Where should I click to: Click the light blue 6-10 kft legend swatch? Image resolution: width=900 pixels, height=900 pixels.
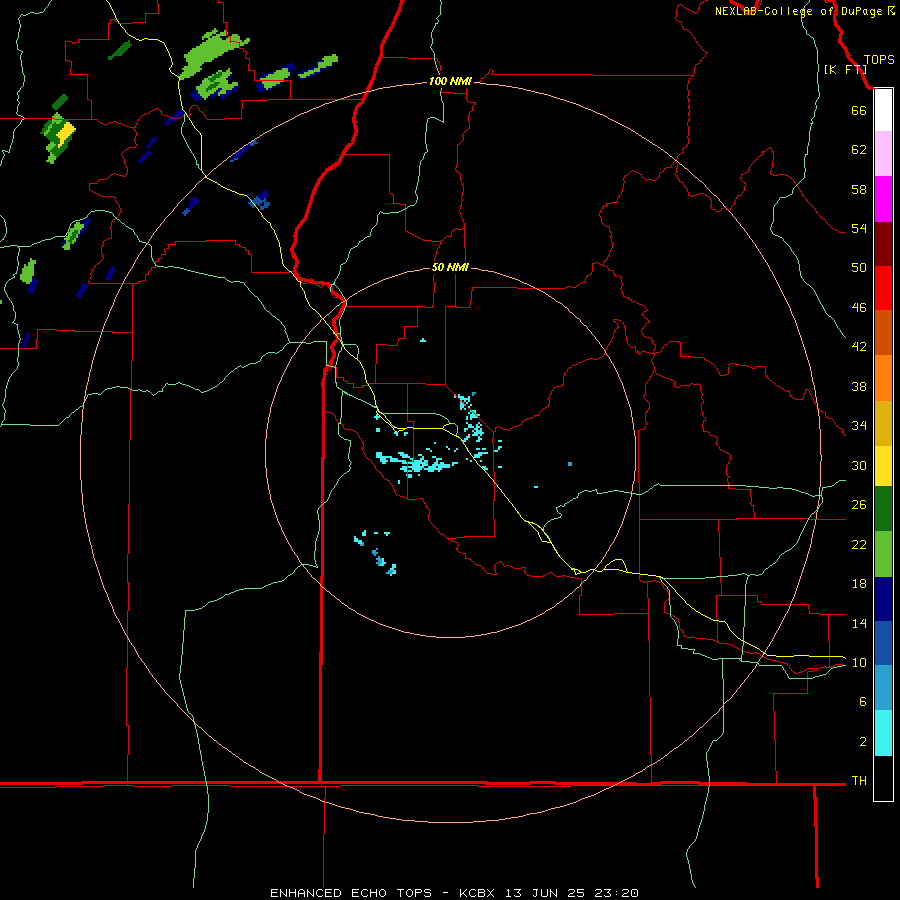point(883,687)
